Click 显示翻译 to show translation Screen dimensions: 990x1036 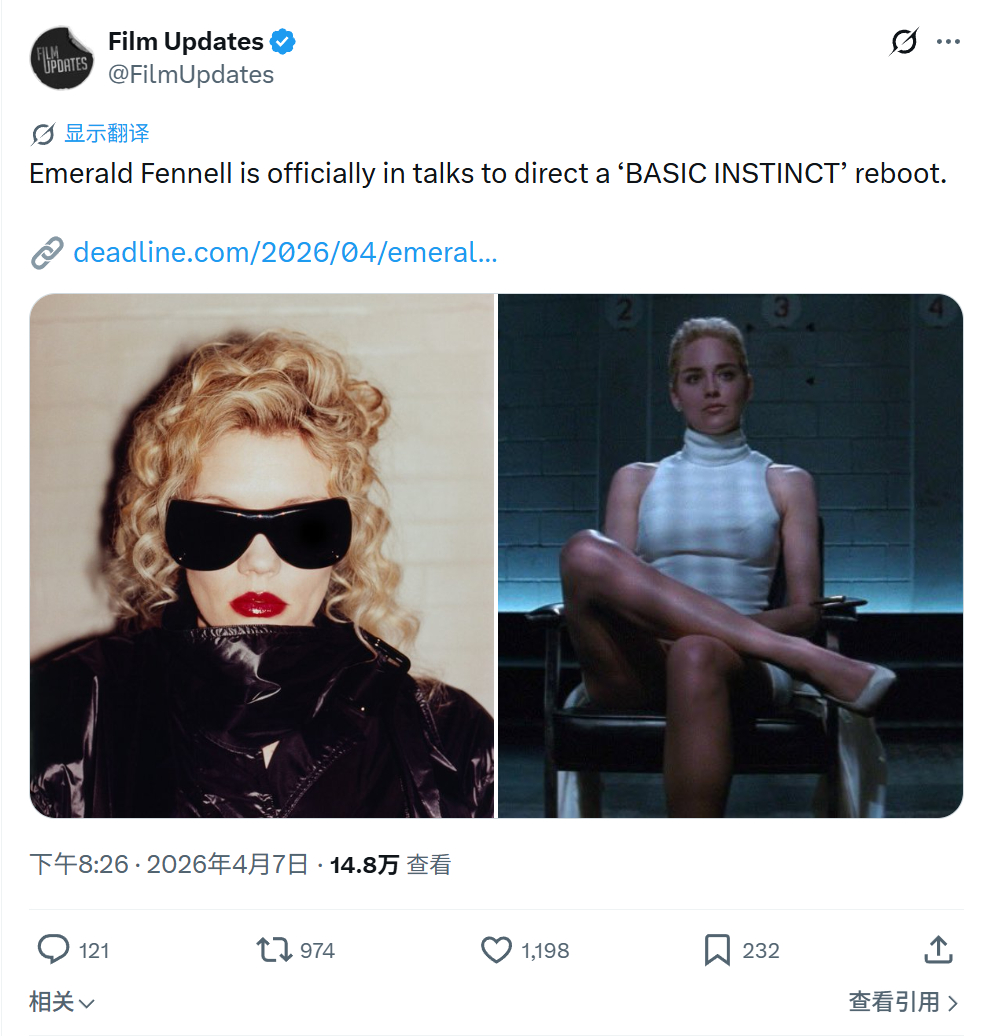tap(106, 133)
